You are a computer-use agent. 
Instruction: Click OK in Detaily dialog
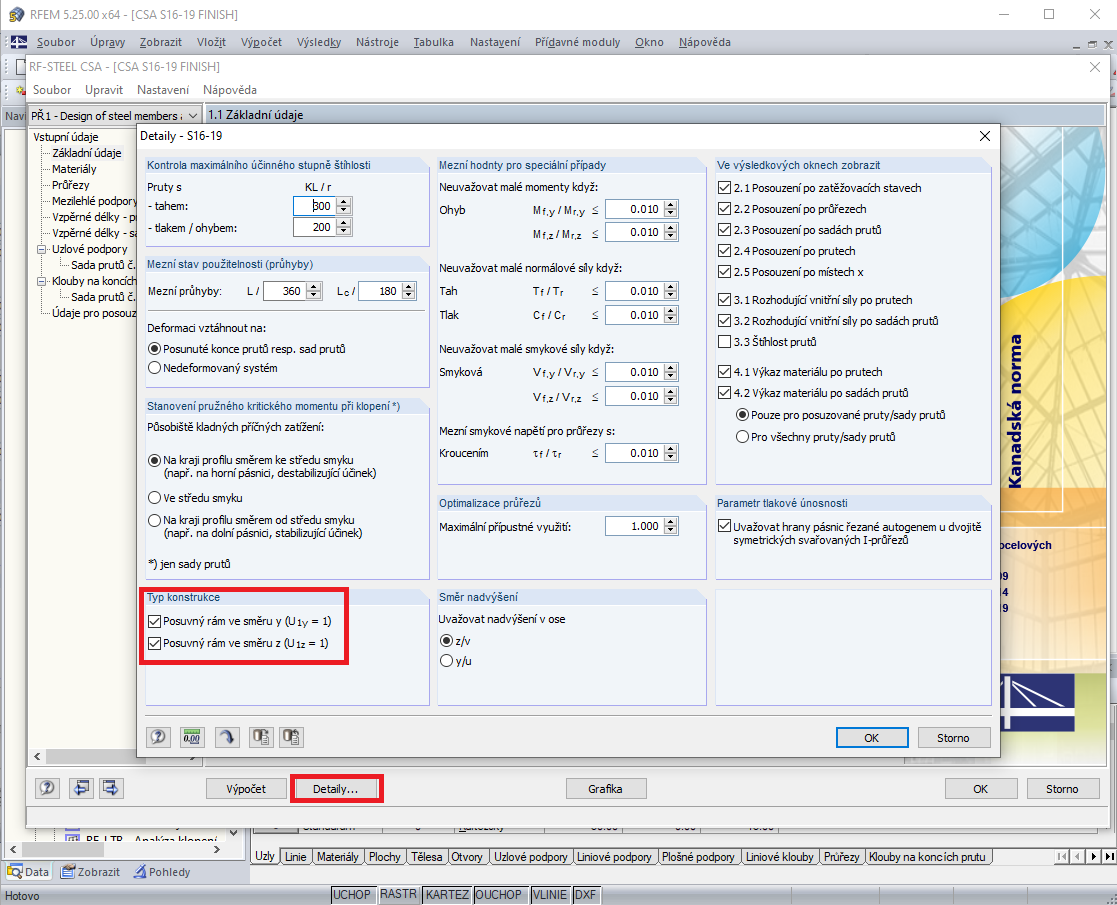point(872,738)
